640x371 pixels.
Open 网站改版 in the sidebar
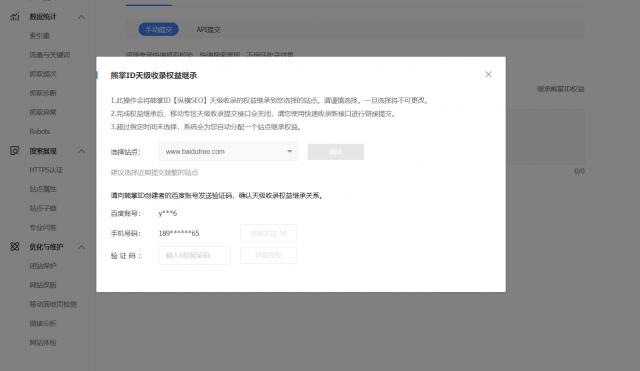[43, 285]
